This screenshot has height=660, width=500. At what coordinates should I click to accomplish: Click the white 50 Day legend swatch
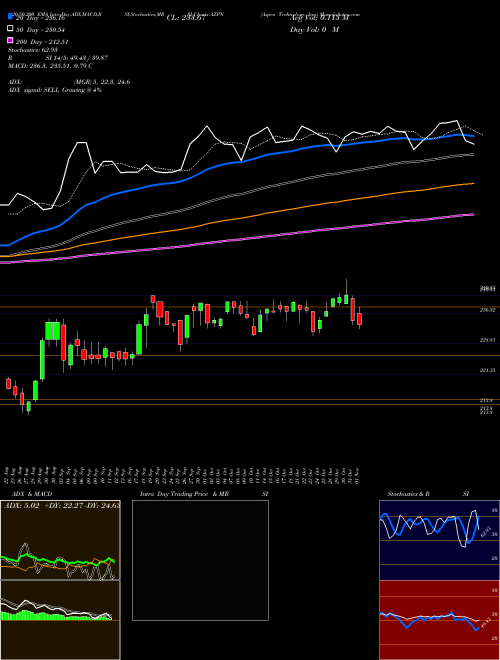10,28
